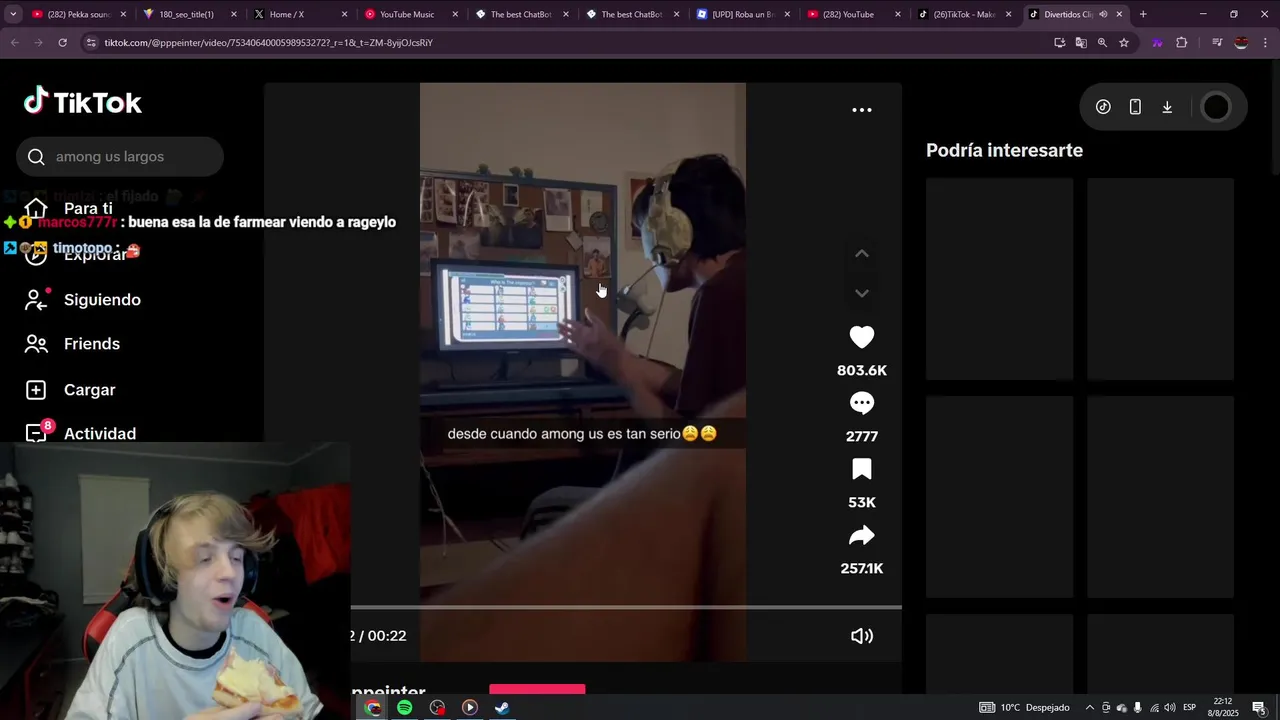Open the extensions puzzle icon
The image size is (1280, 720).
click(1182, 43)
